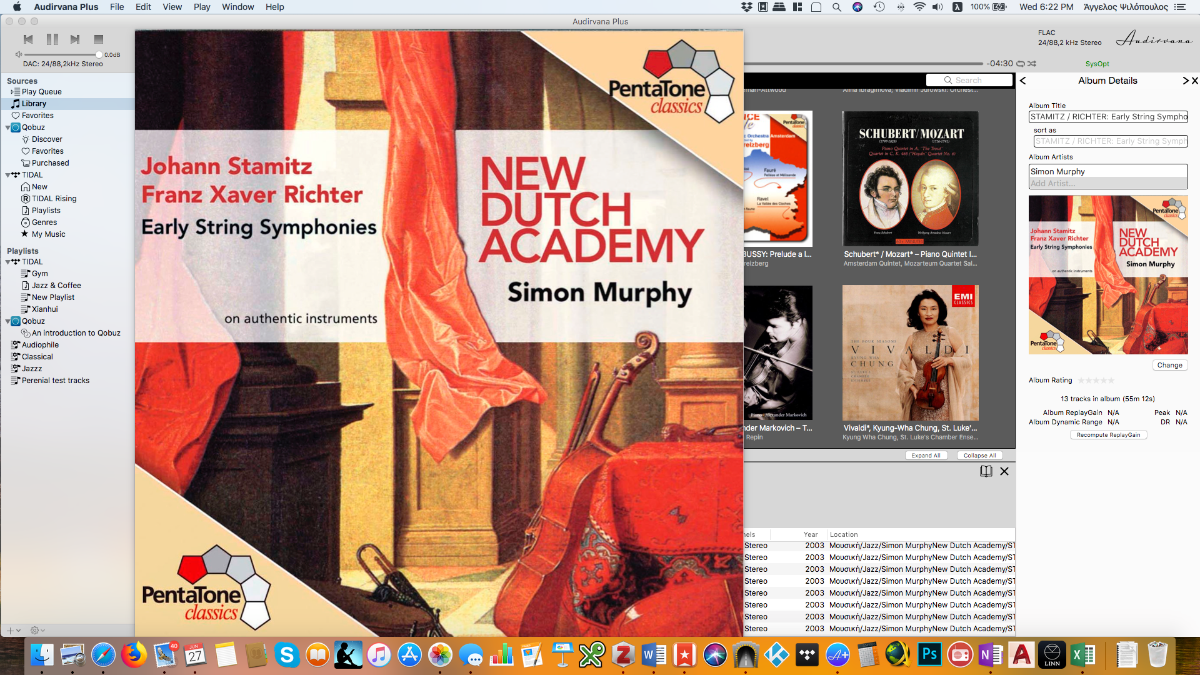Click the Recompute ReplayGain button

(x=1108, y=435)
